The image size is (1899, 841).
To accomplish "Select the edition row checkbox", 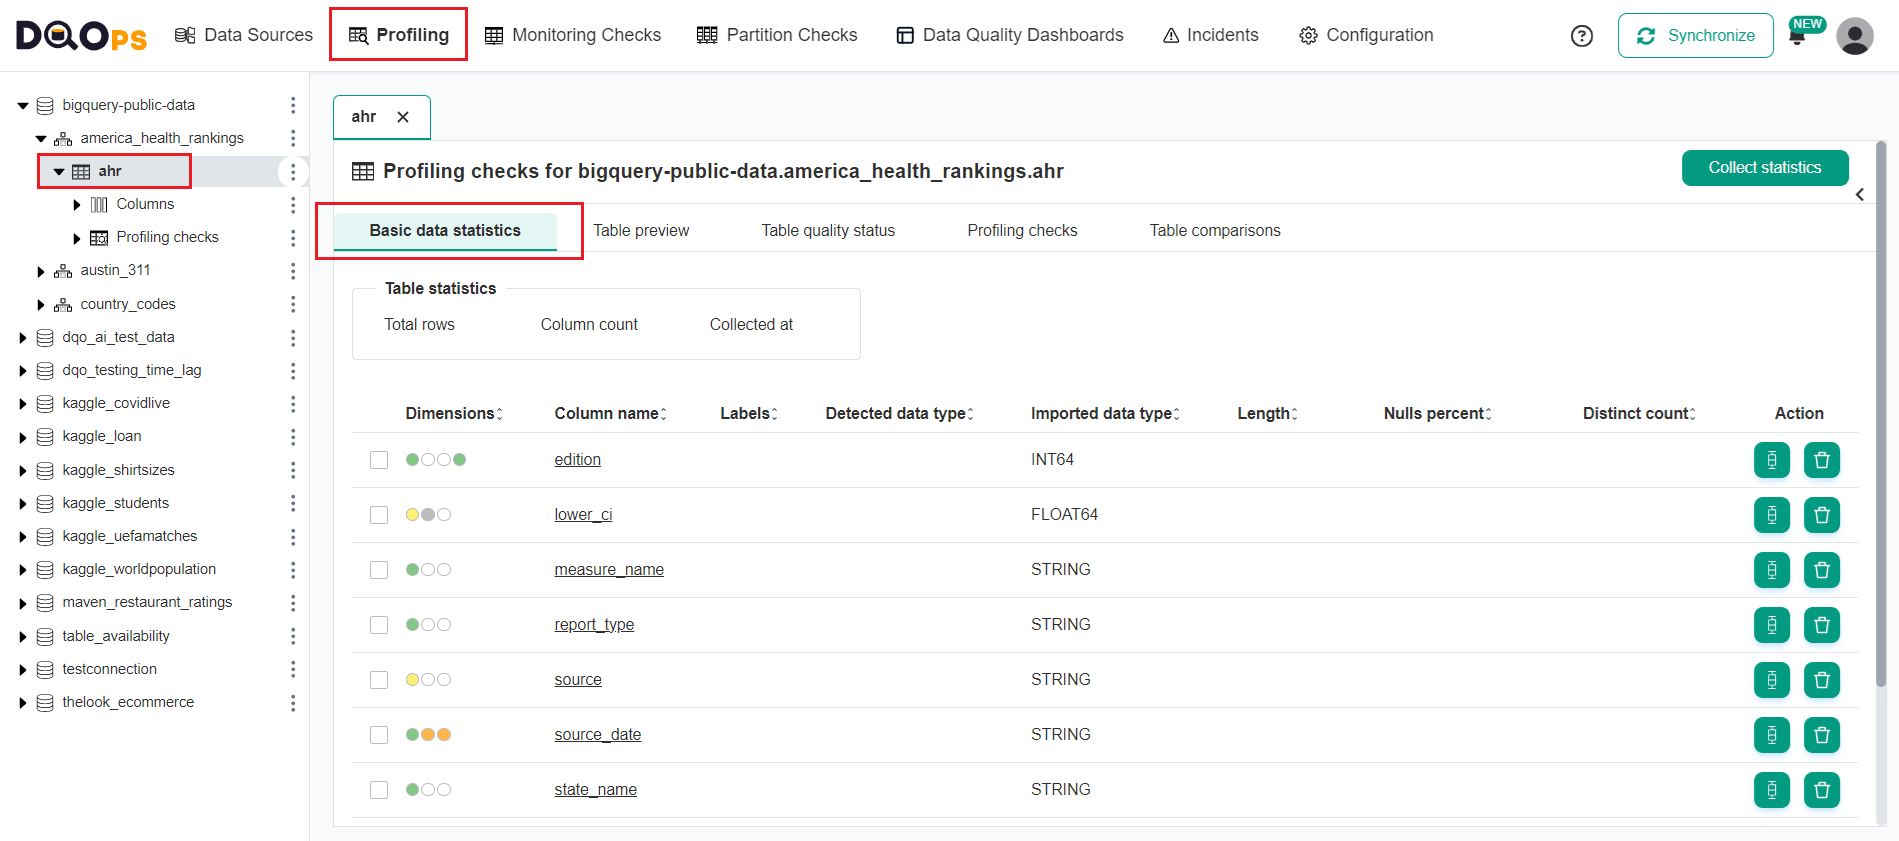I will (x=379, y=460).
